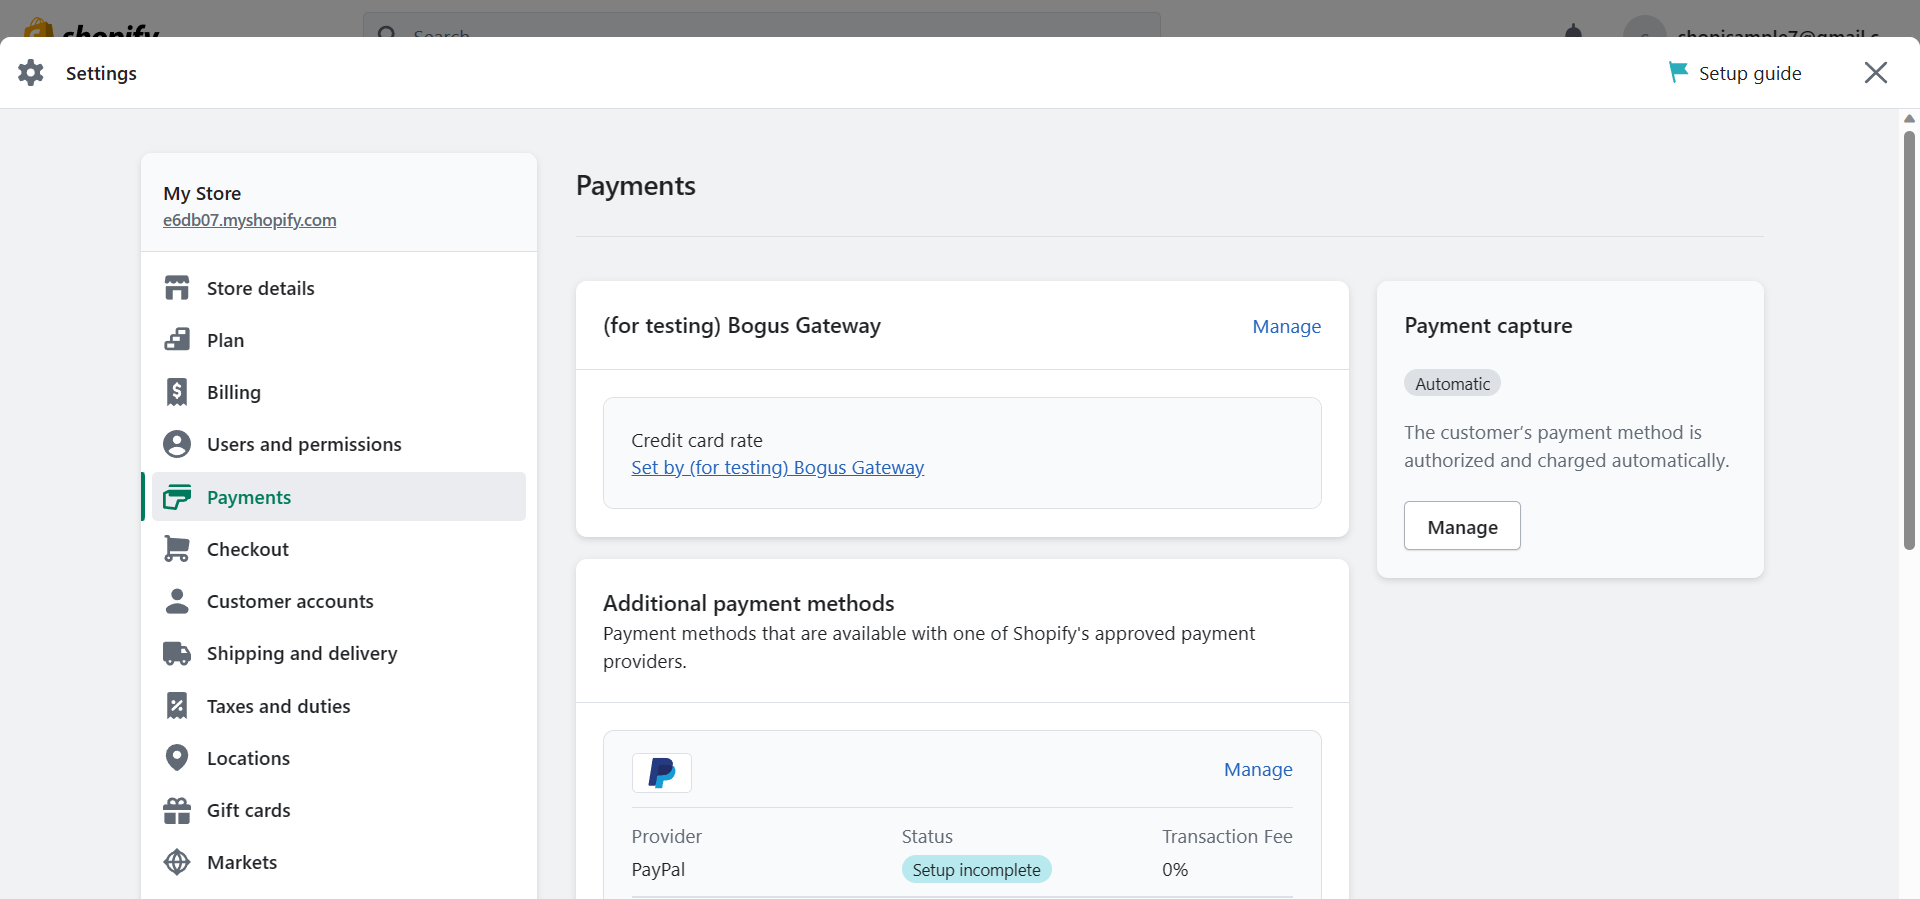Image resolution: width=1920 pixels, height=899 pixels.
Task: Click the Users and permissions avatar icon
Action: pyautogui.click(x=177, y=444)
